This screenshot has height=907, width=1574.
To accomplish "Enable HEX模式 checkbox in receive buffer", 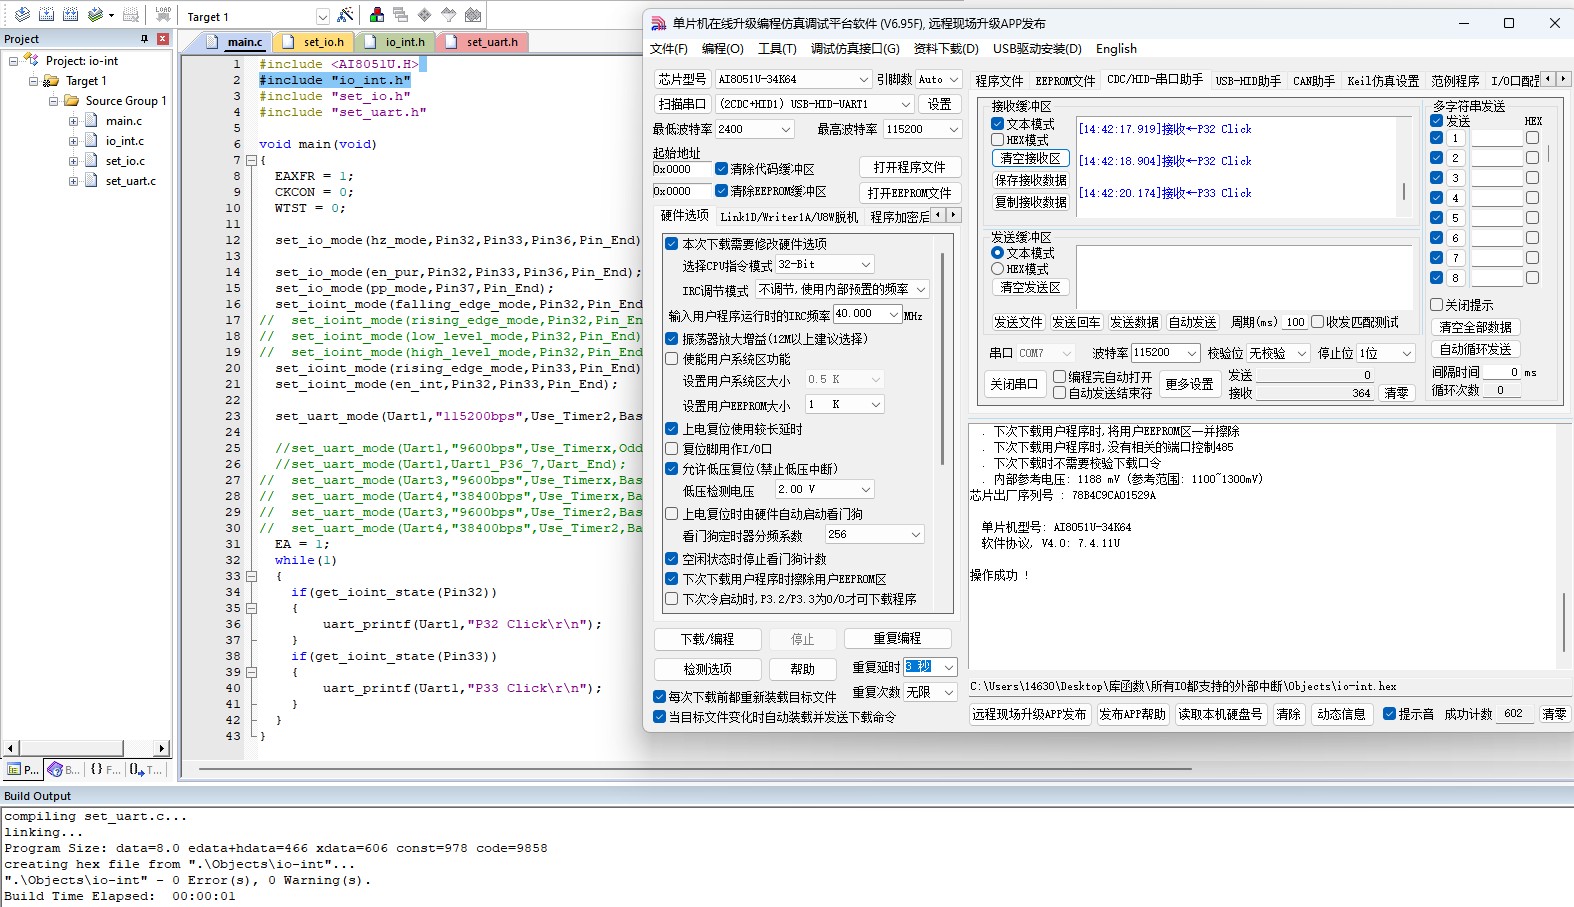I will tap(998, 140).
